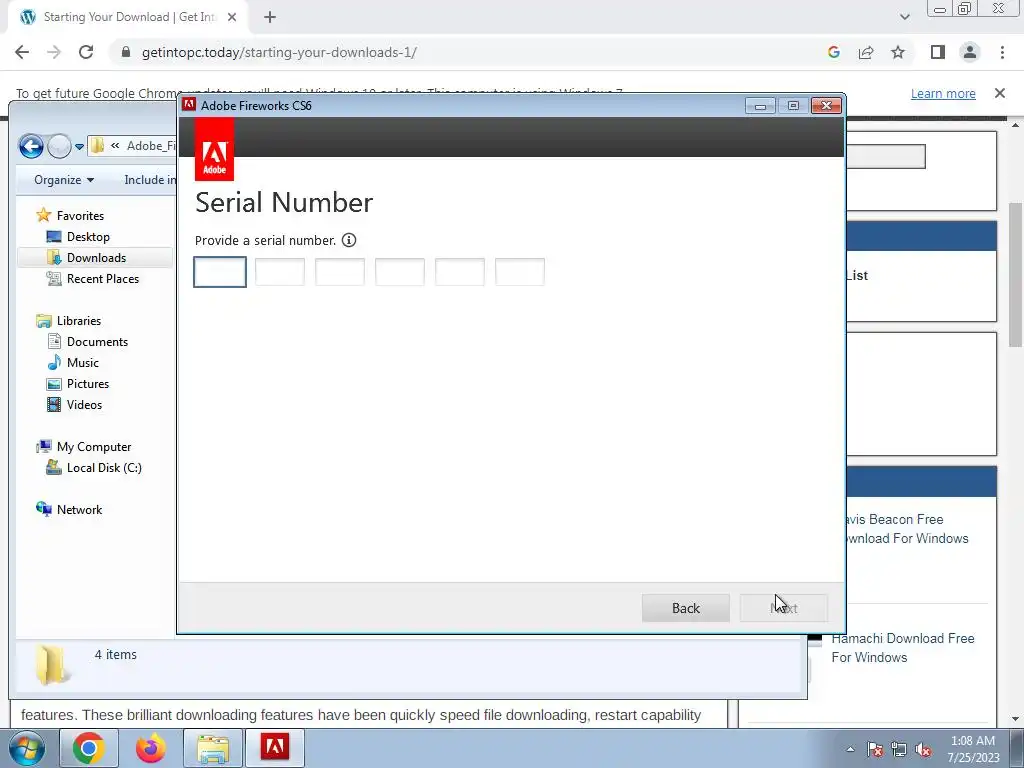The width and height of the screenshot is (1024, 768).
Task: Focus the sixth serial number box
Action: [x=520, y=272]
